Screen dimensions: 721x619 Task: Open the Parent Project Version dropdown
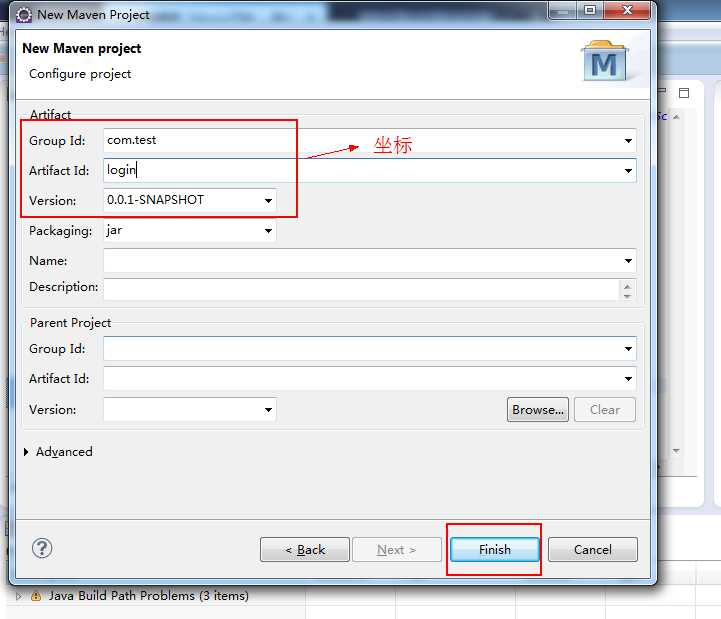268,409
